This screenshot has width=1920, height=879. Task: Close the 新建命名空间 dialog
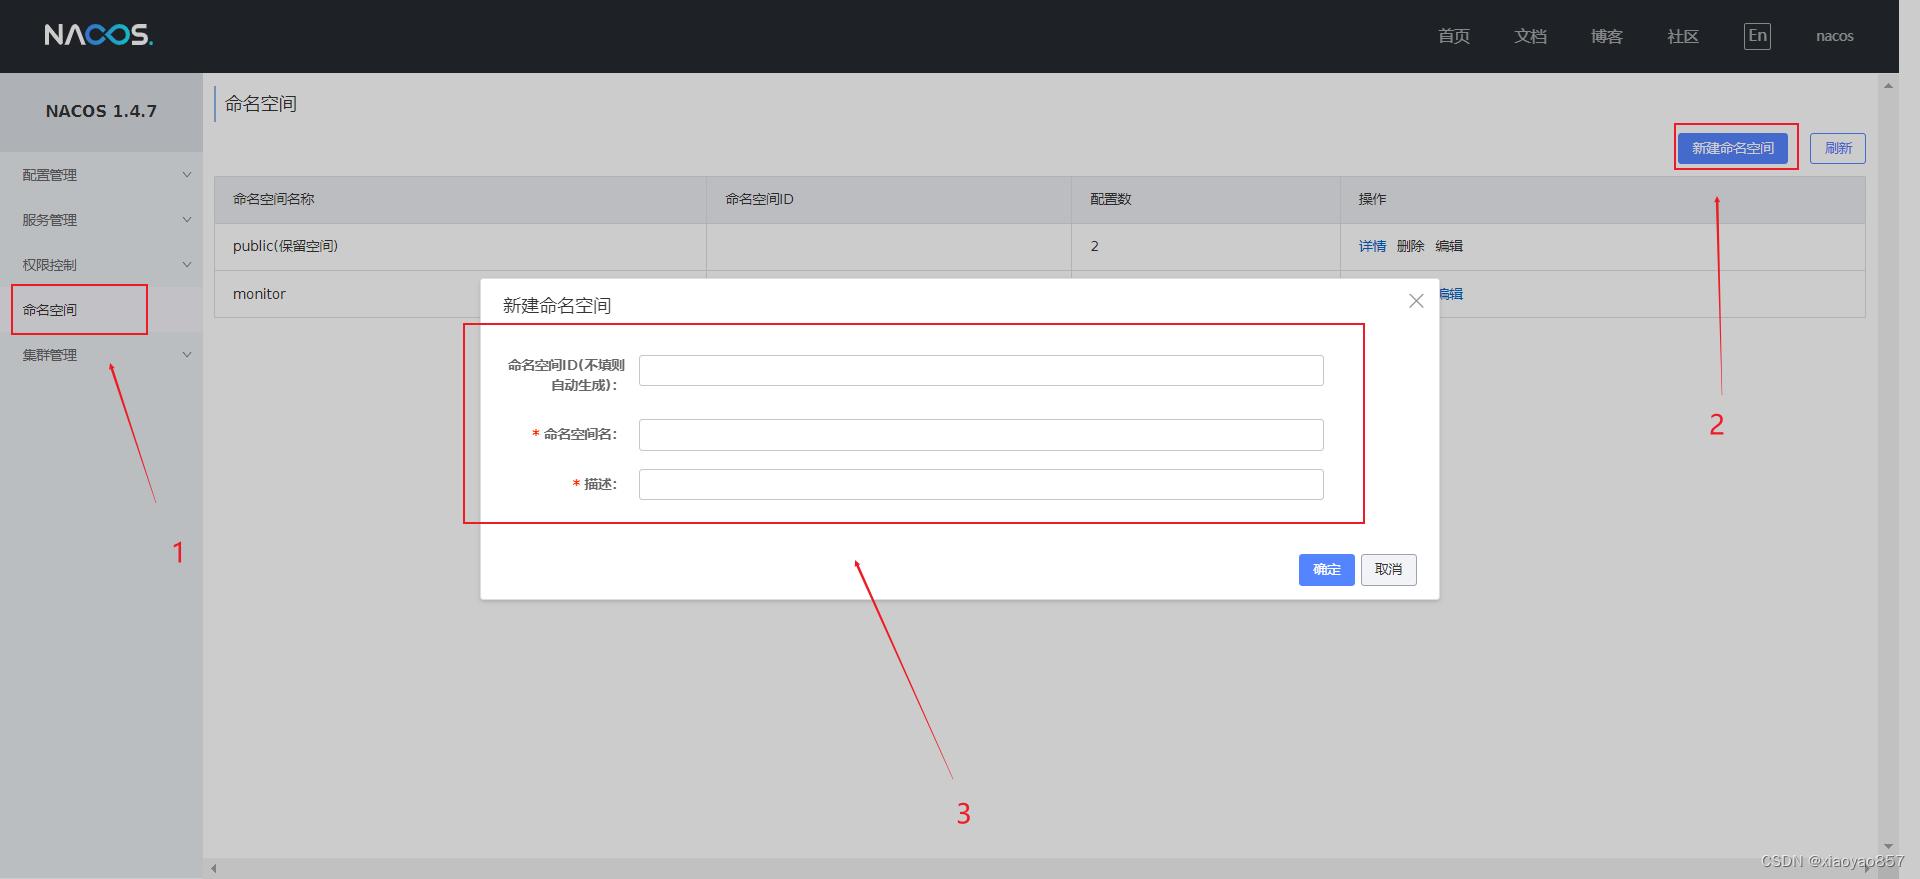[1416, 301]
